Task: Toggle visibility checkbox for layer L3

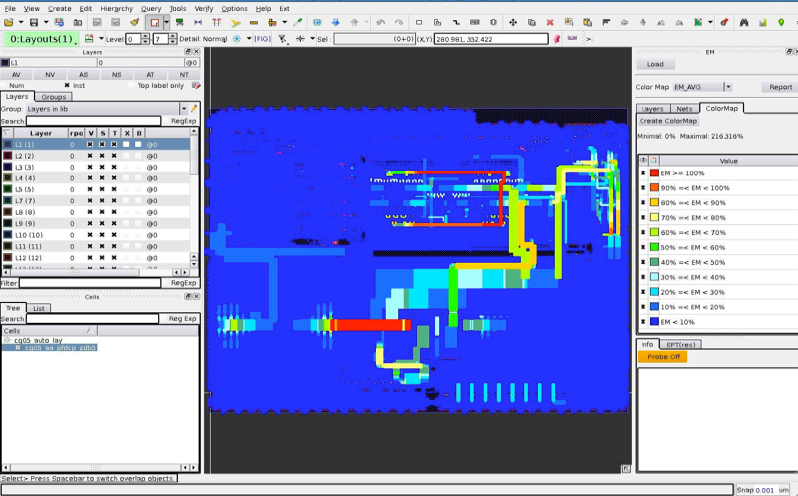Action: pos(90,167)
